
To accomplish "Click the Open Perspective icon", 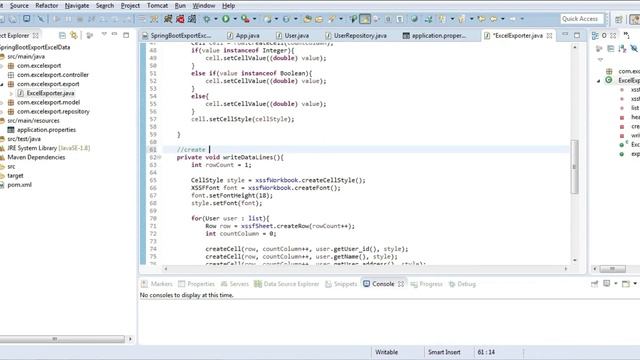I will [x=619, y=19].
